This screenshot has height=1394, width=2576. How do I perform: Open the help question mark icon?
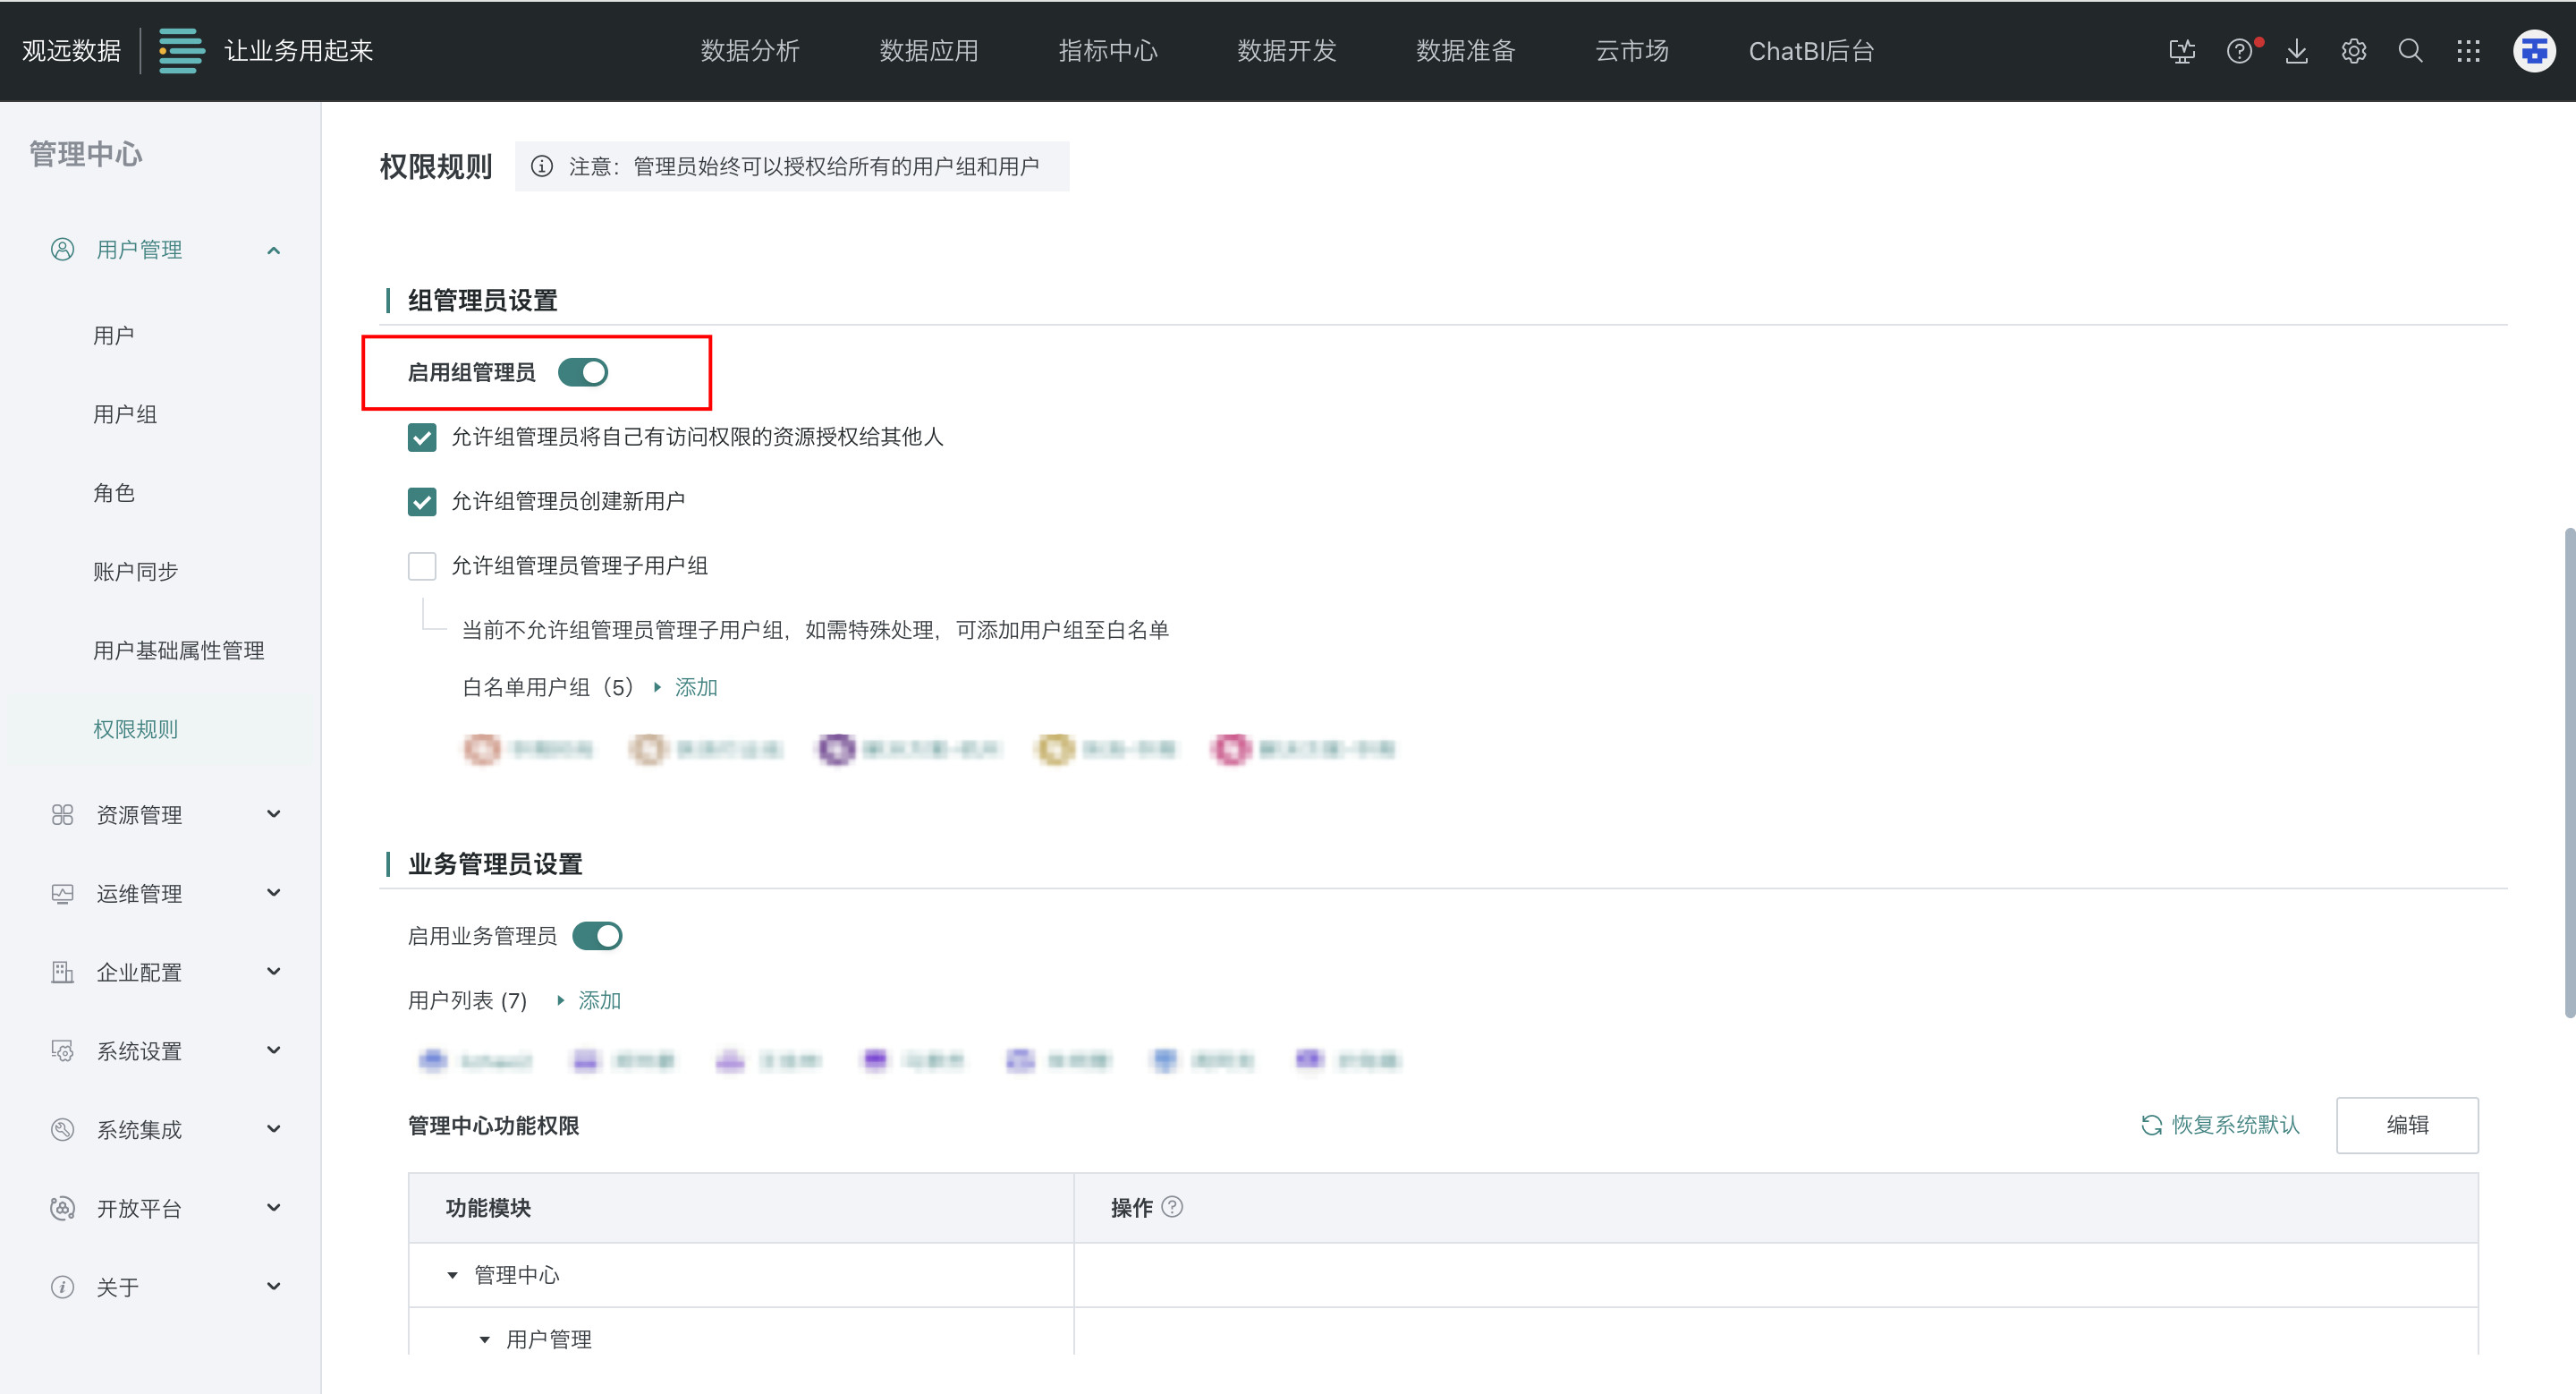(2239, 51)
